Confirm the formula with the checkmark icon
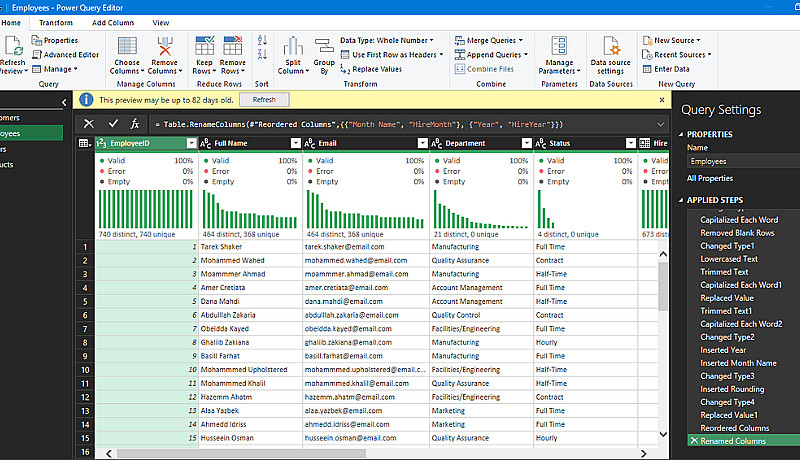Viewport: 800px width, 460px height. click(x=113, y=123)
